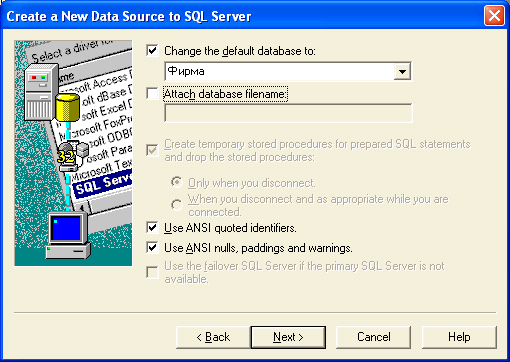Uncheck Change the default database to
Image resolution: width=510 pixels, height=362 pixels.
(x=152, y=51)
